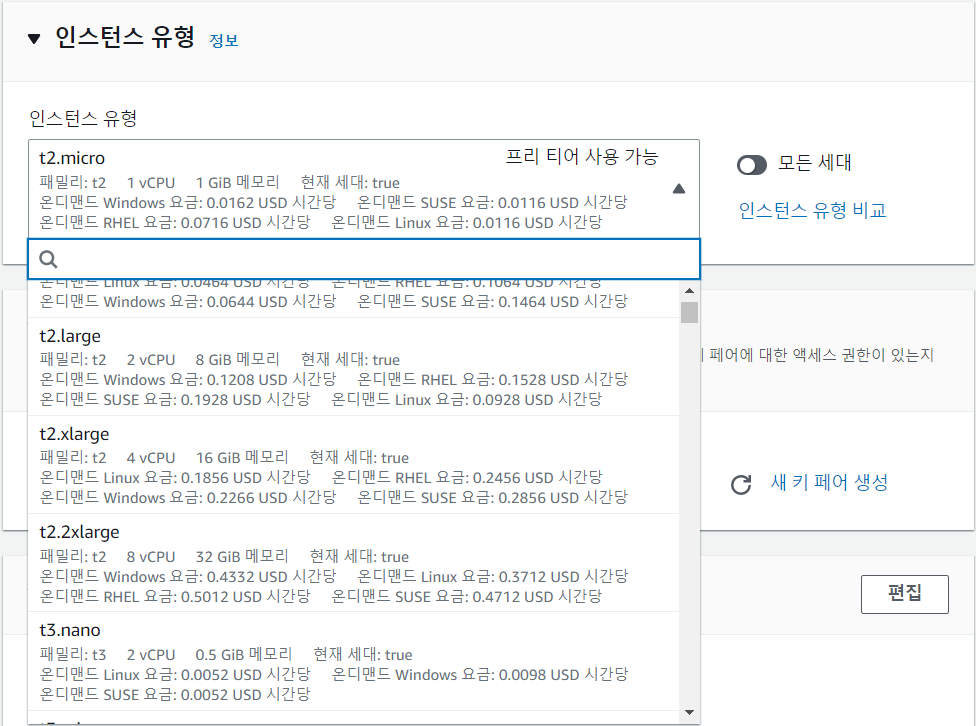Screen dimensions: 976x726
Task: Click the refresh key pair icon
Action: click(741, 484)
